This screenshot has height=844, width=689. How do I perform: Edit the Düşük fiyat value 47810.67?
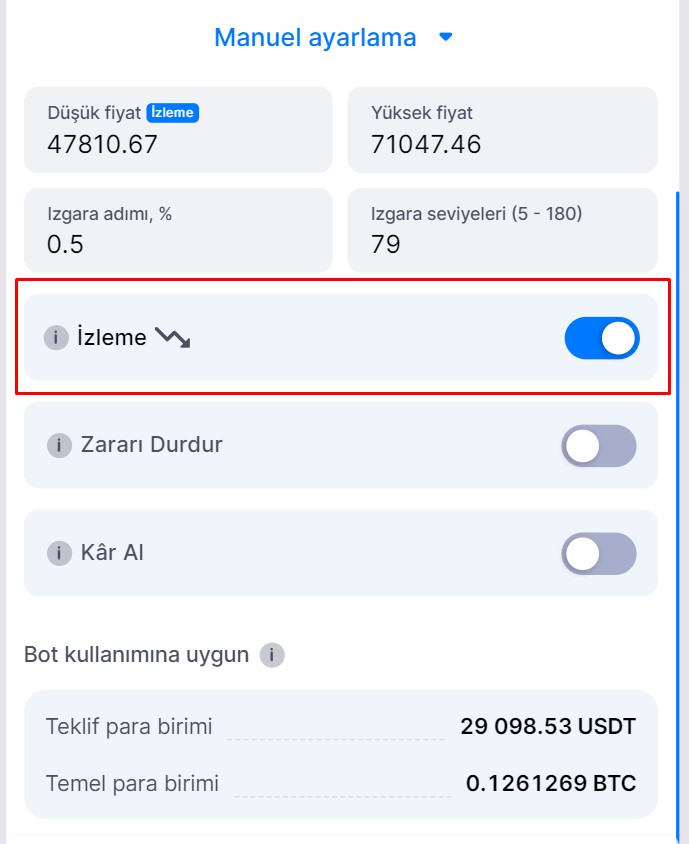[103, 144]
